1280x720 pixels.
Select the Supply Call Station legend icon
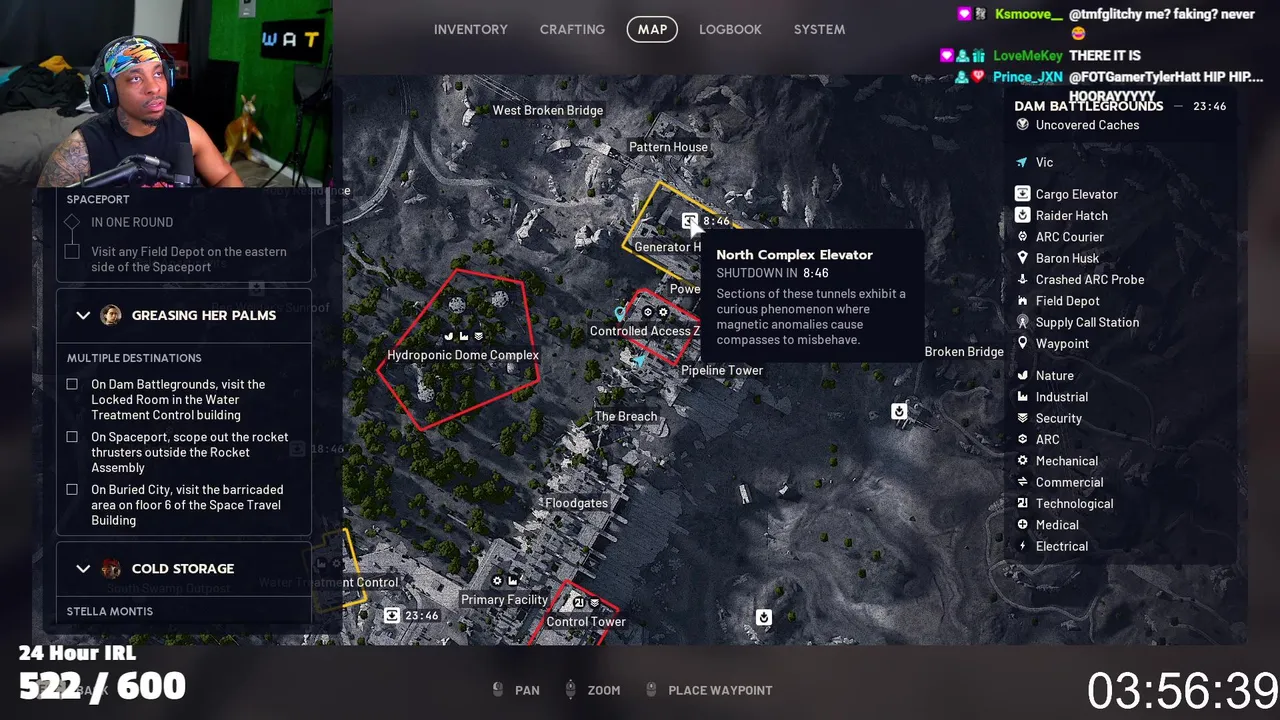click(1022, 322)
